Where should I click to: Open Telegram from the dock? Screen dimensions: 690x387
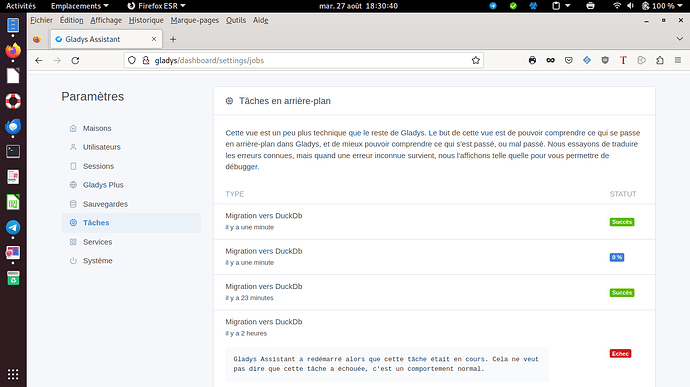(x=13, y=228)
